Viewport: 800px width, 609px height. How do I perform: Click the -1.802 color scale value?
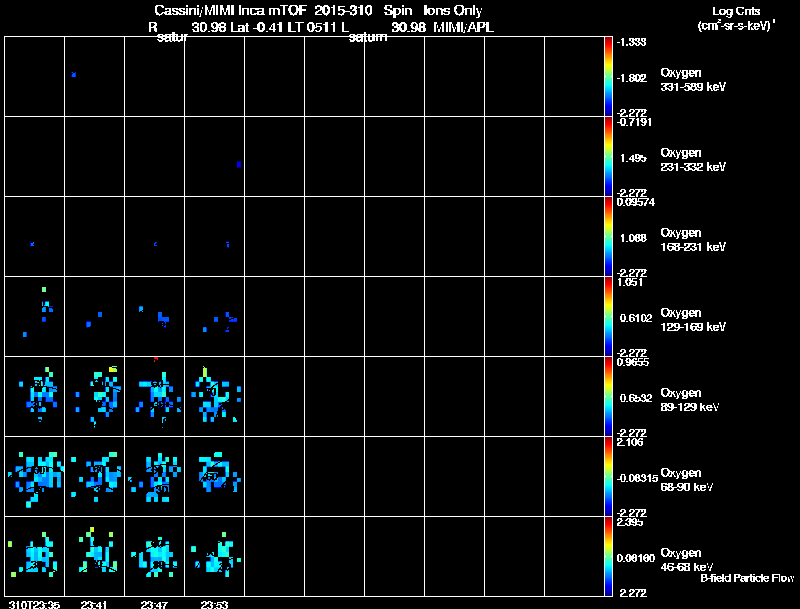click(632, 78)
